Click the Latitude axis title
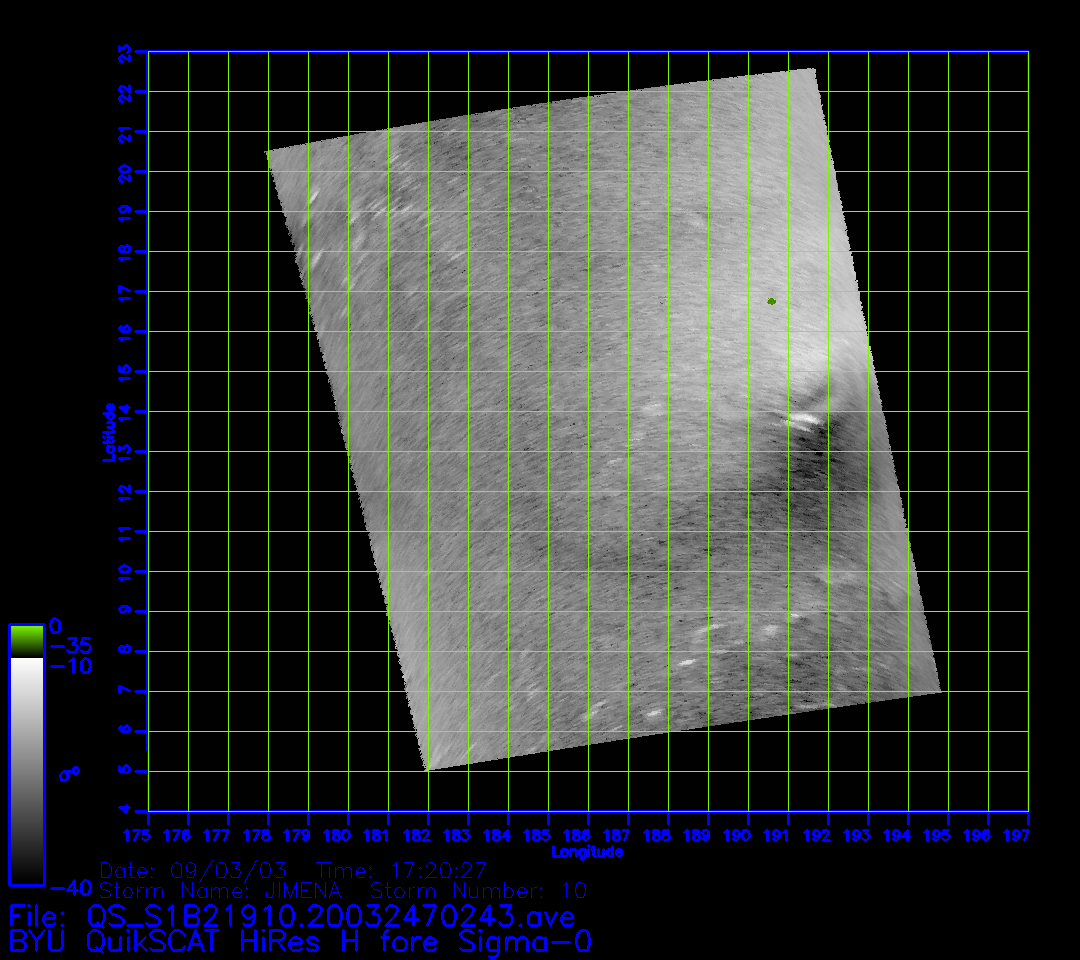This screenshot has height=960, width=1080. (109, 431)
